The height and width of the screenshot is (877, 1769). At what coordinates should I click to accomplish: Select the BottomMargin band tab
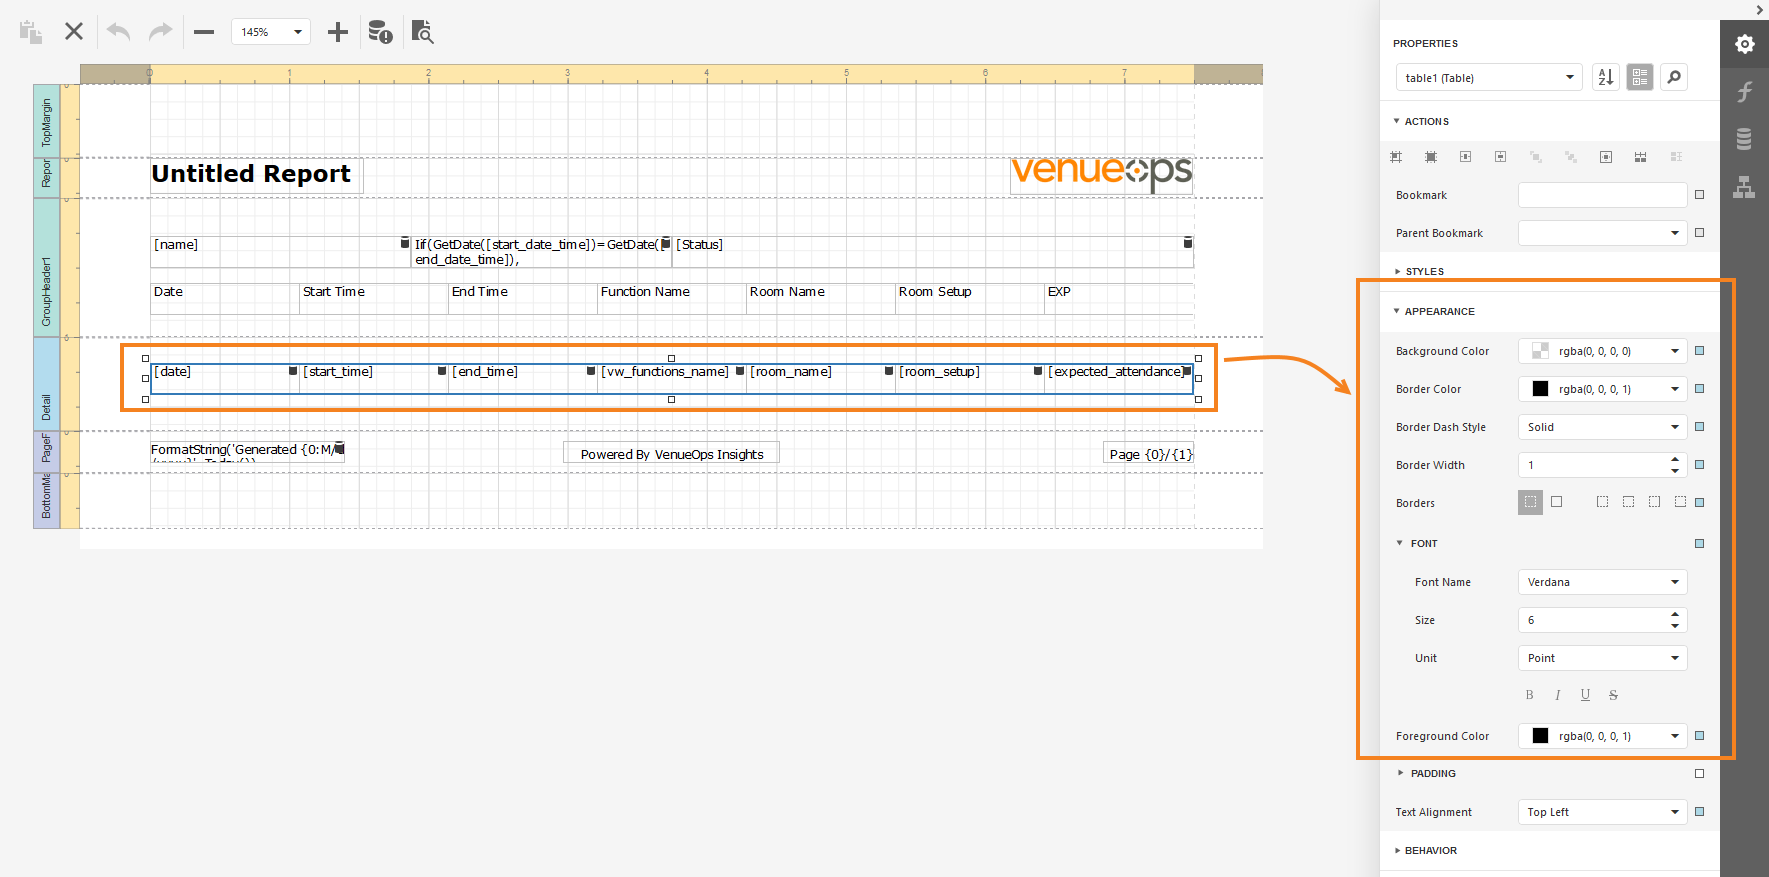click(x=46, y=500)
